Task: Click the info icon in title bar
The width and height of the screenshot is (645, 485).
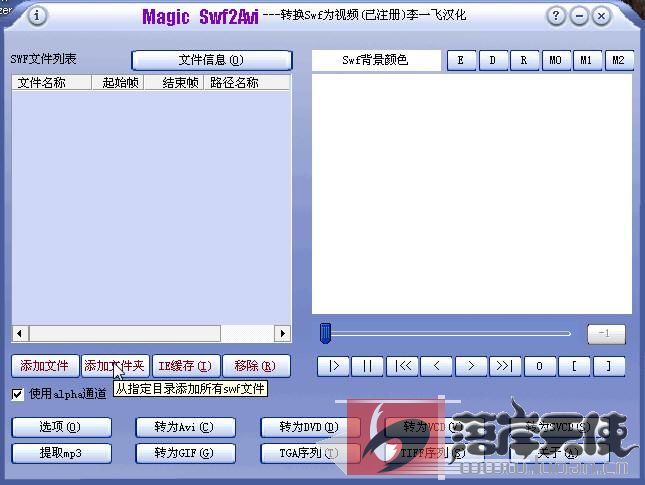Action: click(x=37, y=16)
